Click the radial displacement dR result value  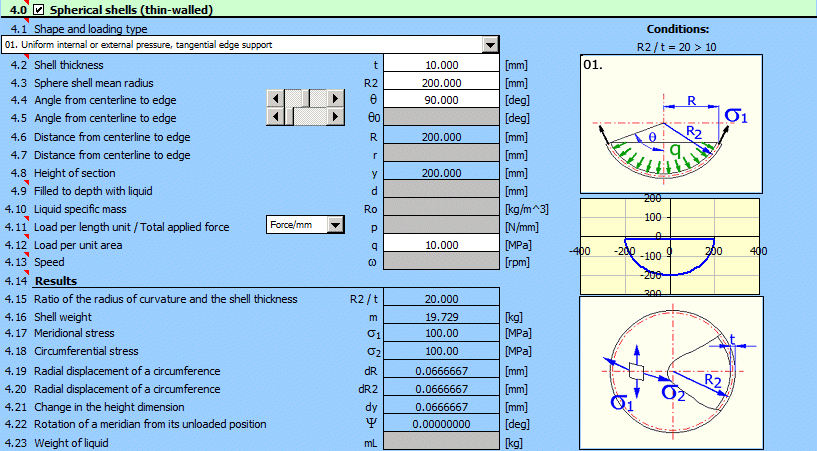[441, 371]
